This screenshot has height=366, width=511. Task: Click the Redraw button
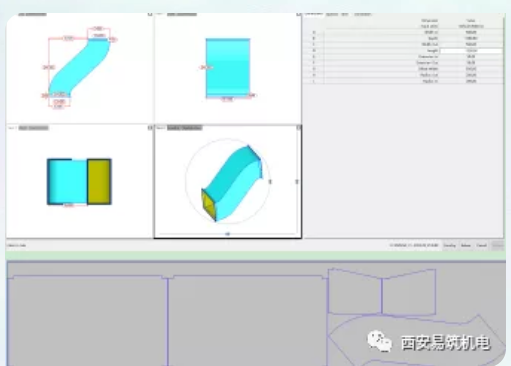(x=466, y=246)
